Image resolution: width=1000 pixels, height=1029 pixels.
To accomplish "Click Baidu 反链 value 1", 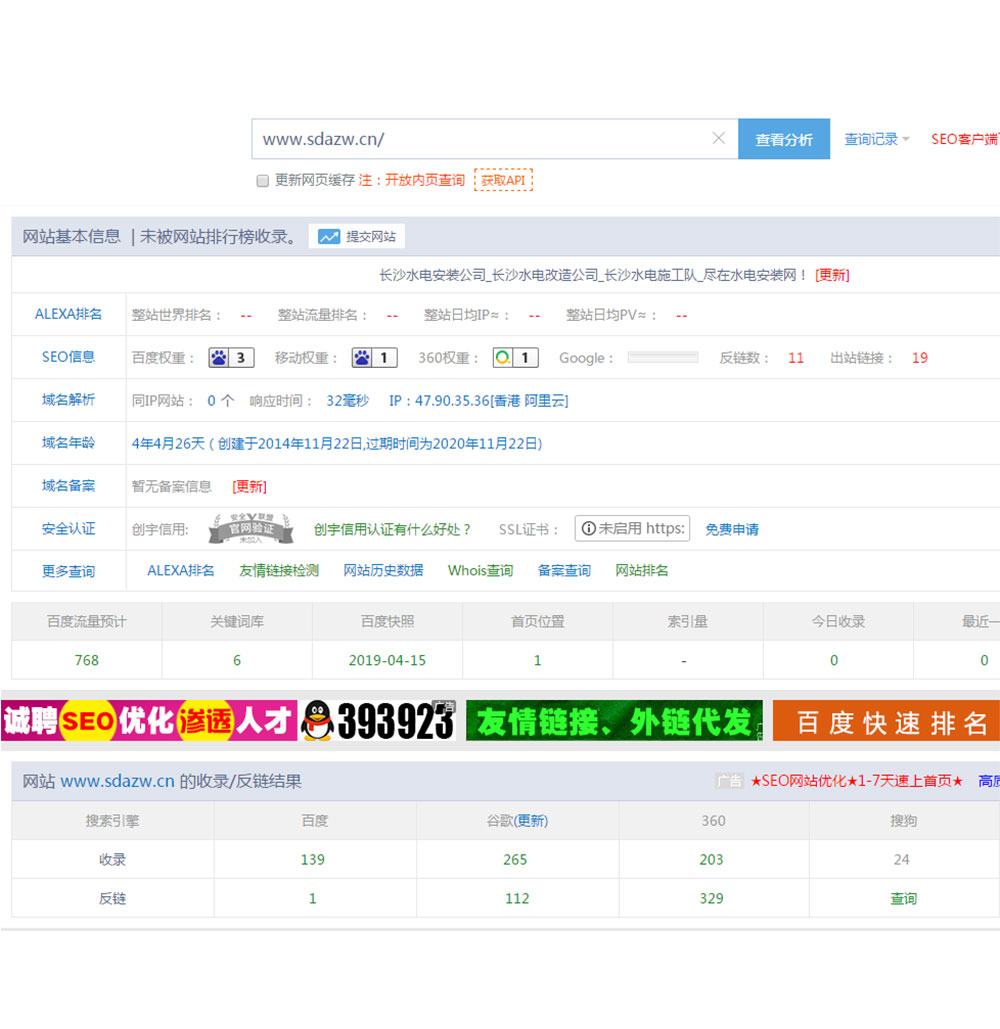I will 312,898.
